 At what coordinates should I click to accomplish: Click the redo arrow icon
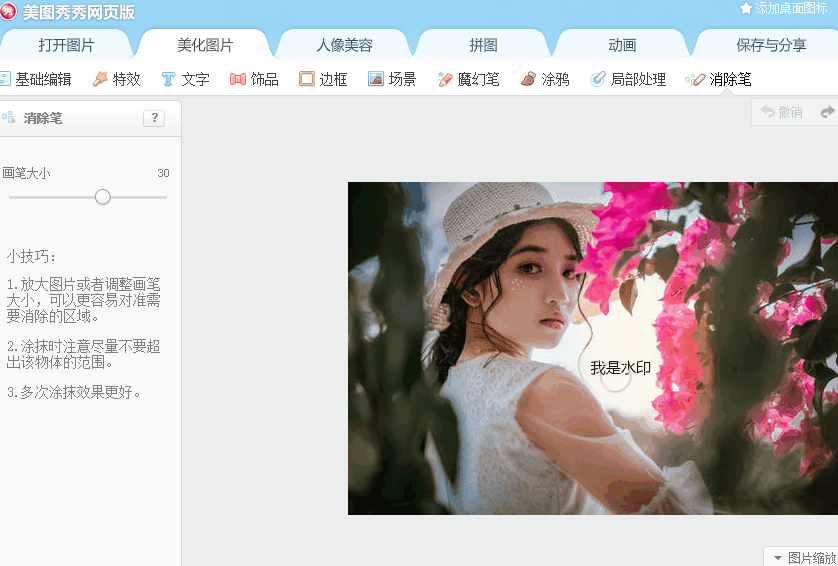pyautogui.click(x=828, y=112)
